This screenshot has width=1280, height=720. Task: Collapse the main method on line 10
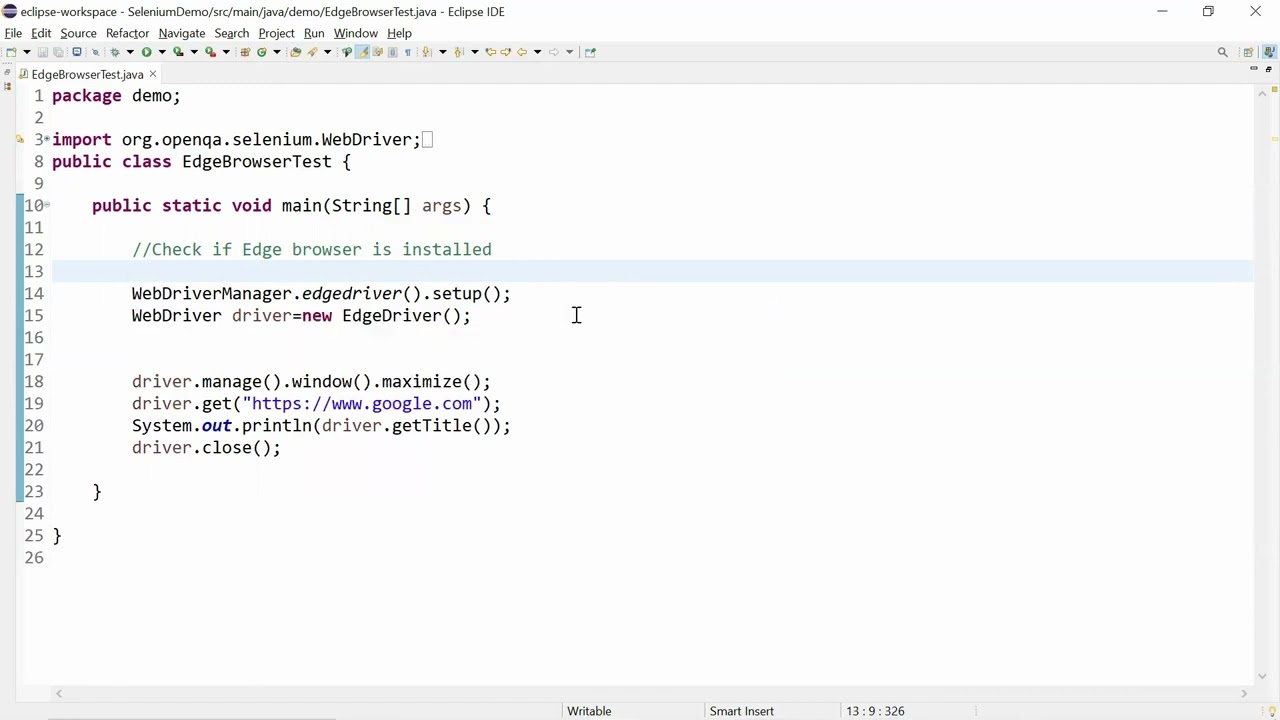[x=47, y=206]
